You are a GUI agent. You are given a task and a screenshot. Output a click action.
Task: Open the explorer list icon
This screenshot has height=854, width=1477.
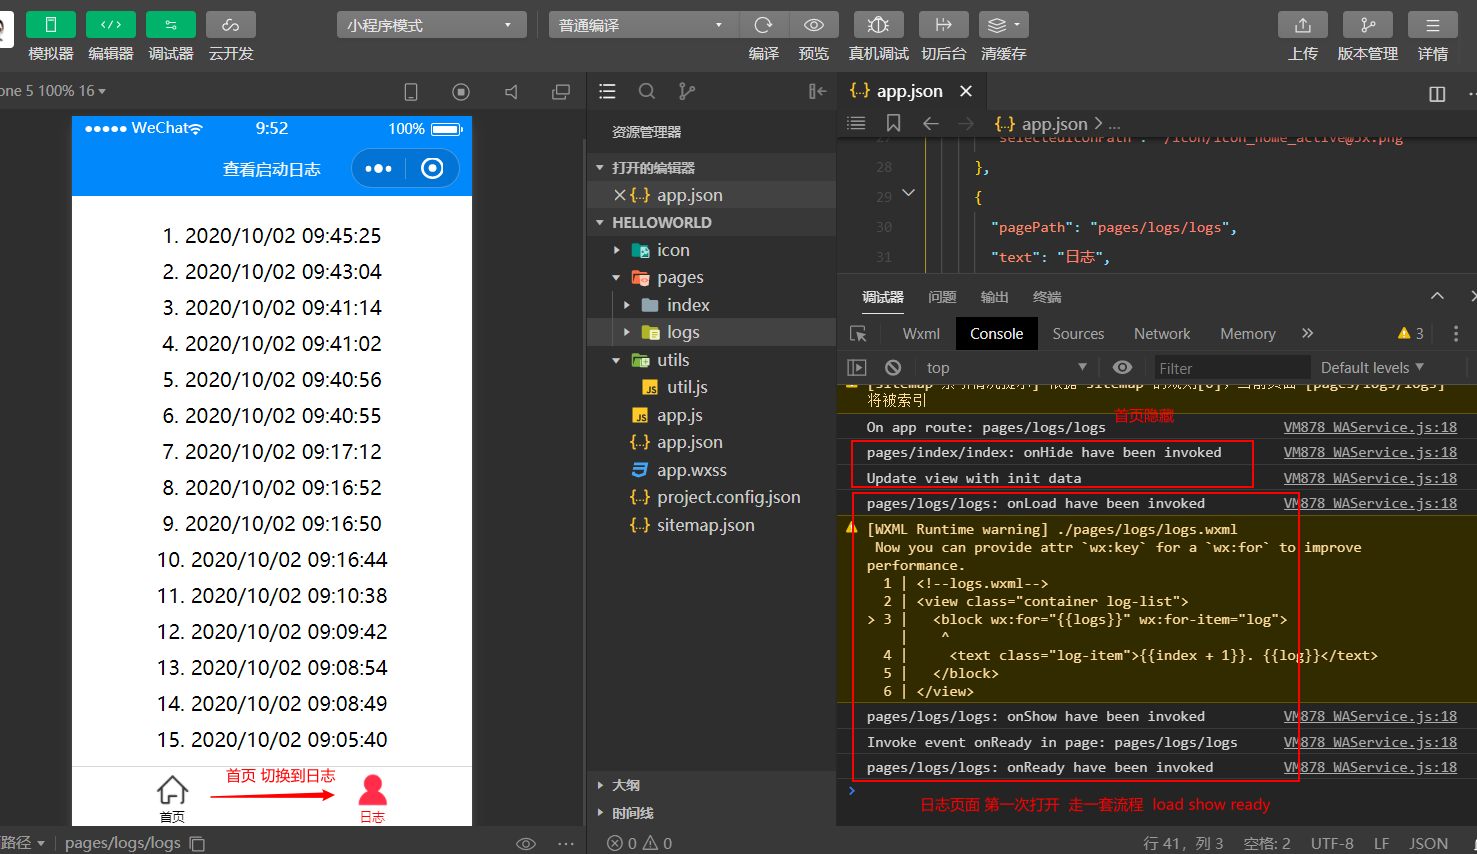607,92
